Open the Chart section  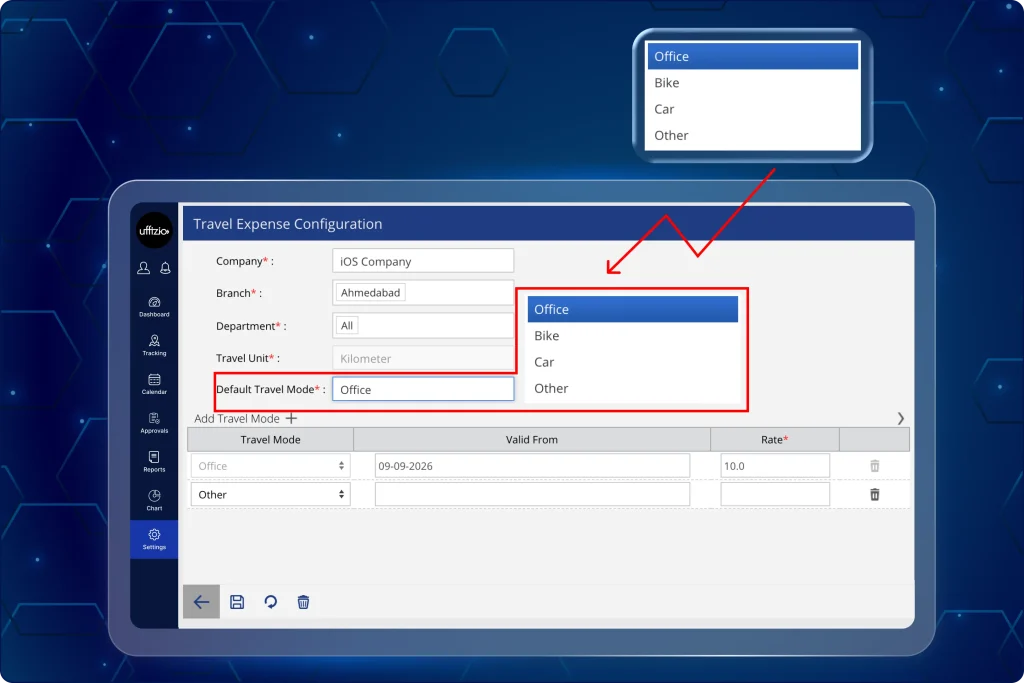(154, 500)
